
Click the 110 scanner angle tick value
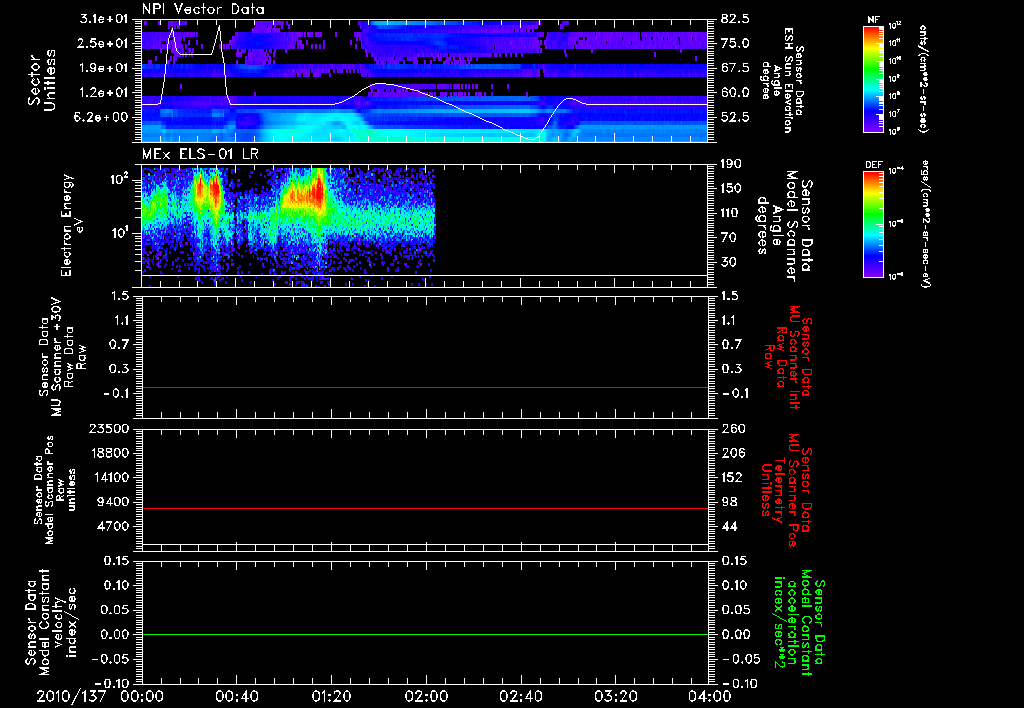pyautogui.click(x=731, y=213)
